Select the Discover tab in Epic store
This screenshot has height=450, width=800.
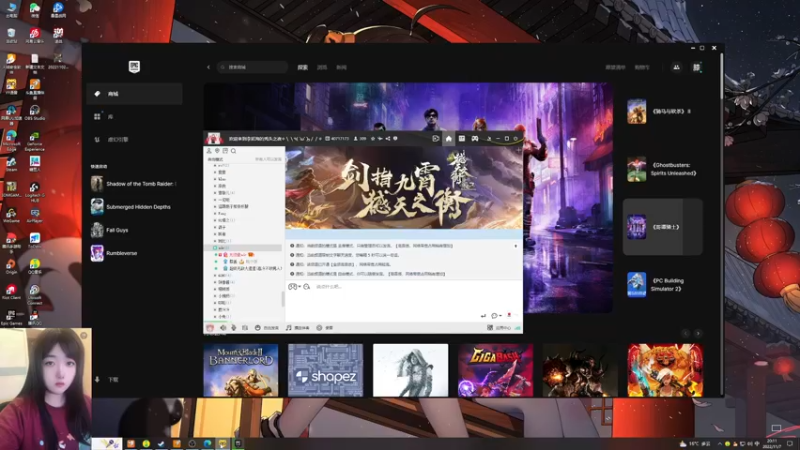click(303, 67)
